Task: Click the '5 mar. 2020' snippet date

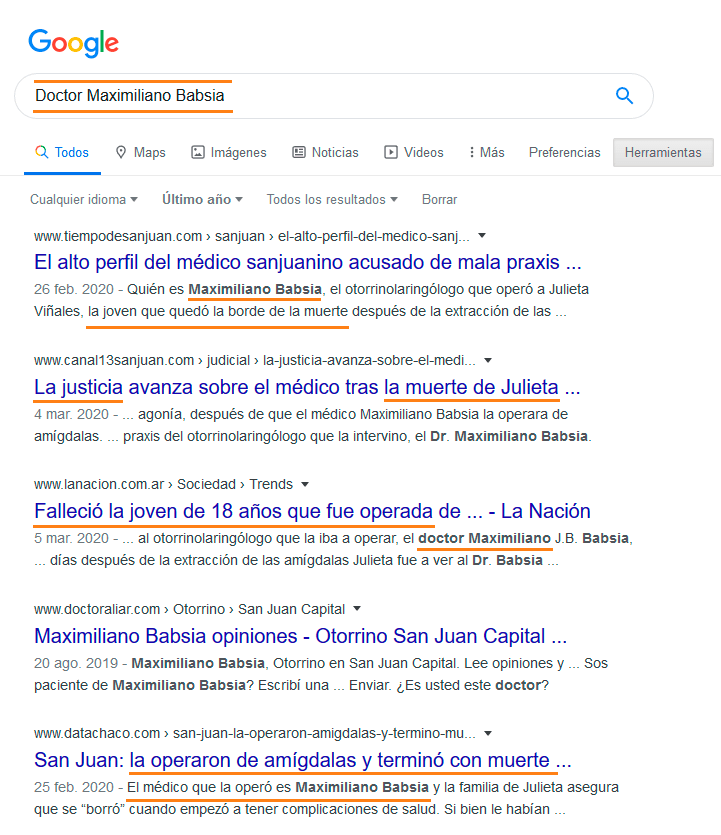Action: tap(71, 538)
